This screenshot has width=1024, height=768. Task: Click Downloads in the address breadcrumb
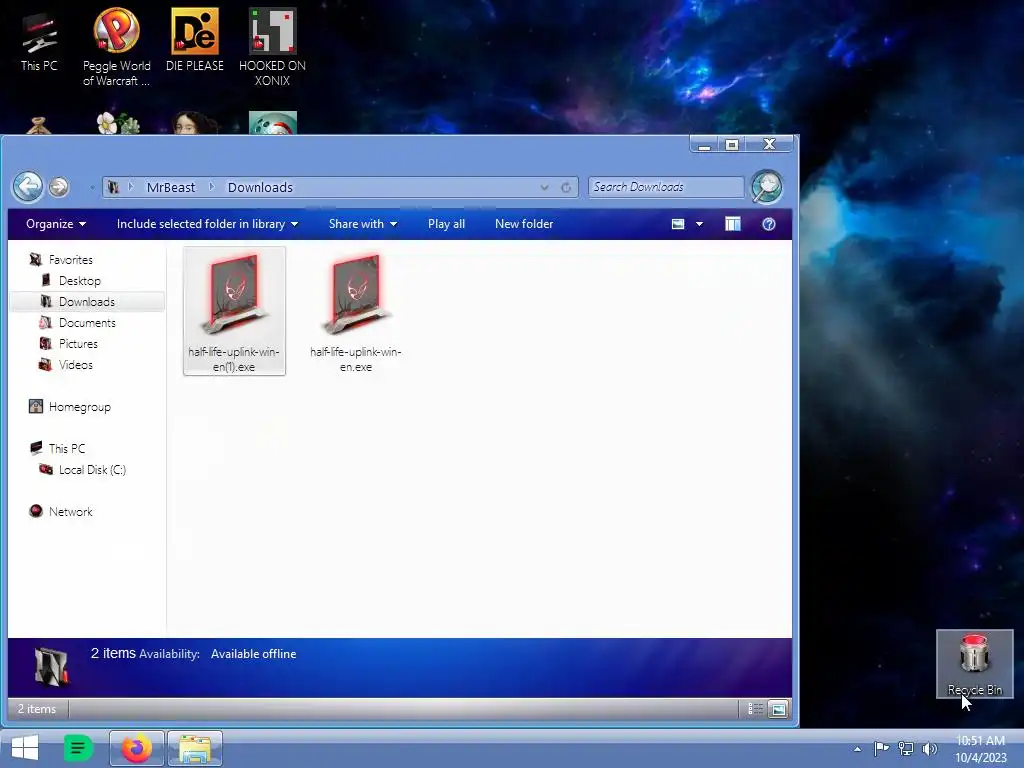260,187
